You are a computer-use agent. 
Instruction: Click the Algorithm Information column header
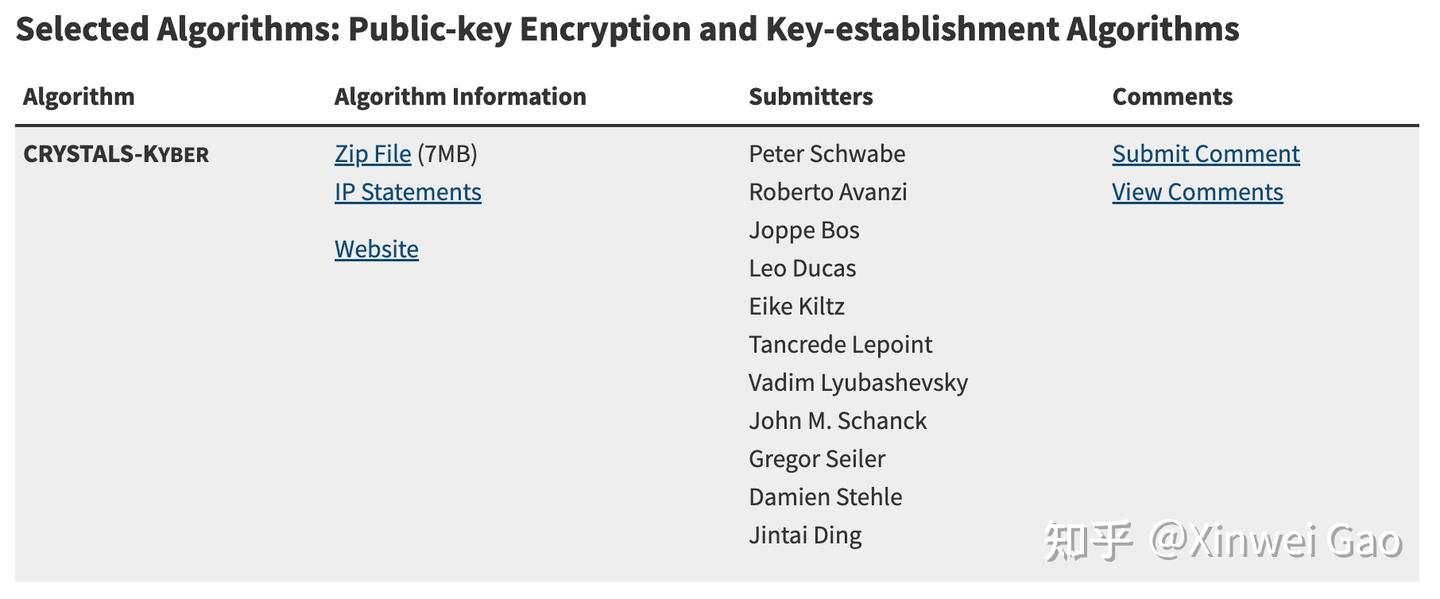460,97
